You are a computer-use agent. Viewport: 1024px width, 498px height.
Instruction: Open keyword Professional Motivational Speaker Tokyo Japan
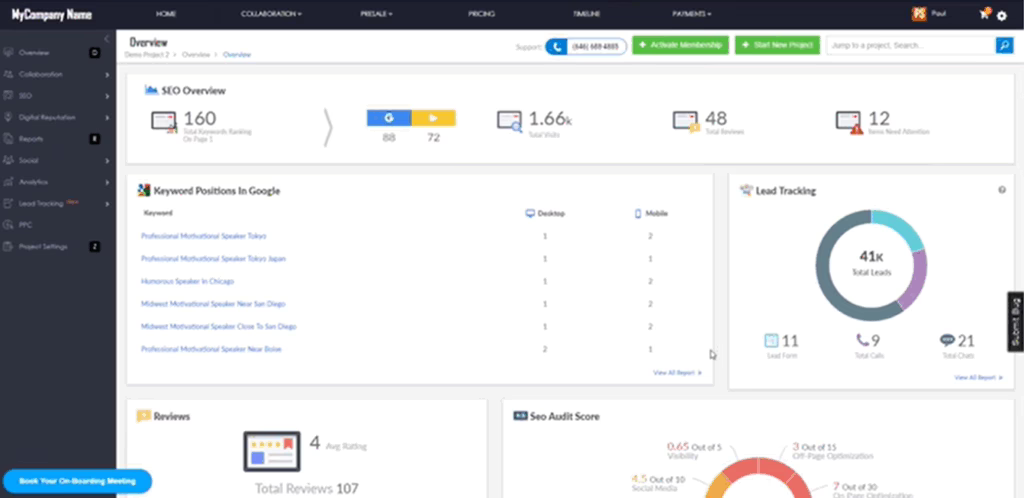pos(214,258)
